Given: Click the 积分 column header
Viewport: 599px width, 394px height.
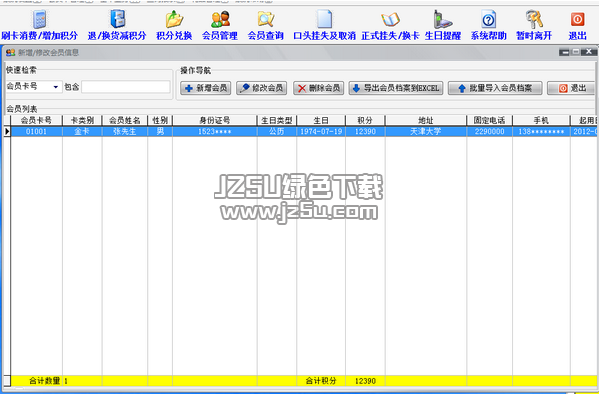Looking at the screenshot, I should pos(365,120).
